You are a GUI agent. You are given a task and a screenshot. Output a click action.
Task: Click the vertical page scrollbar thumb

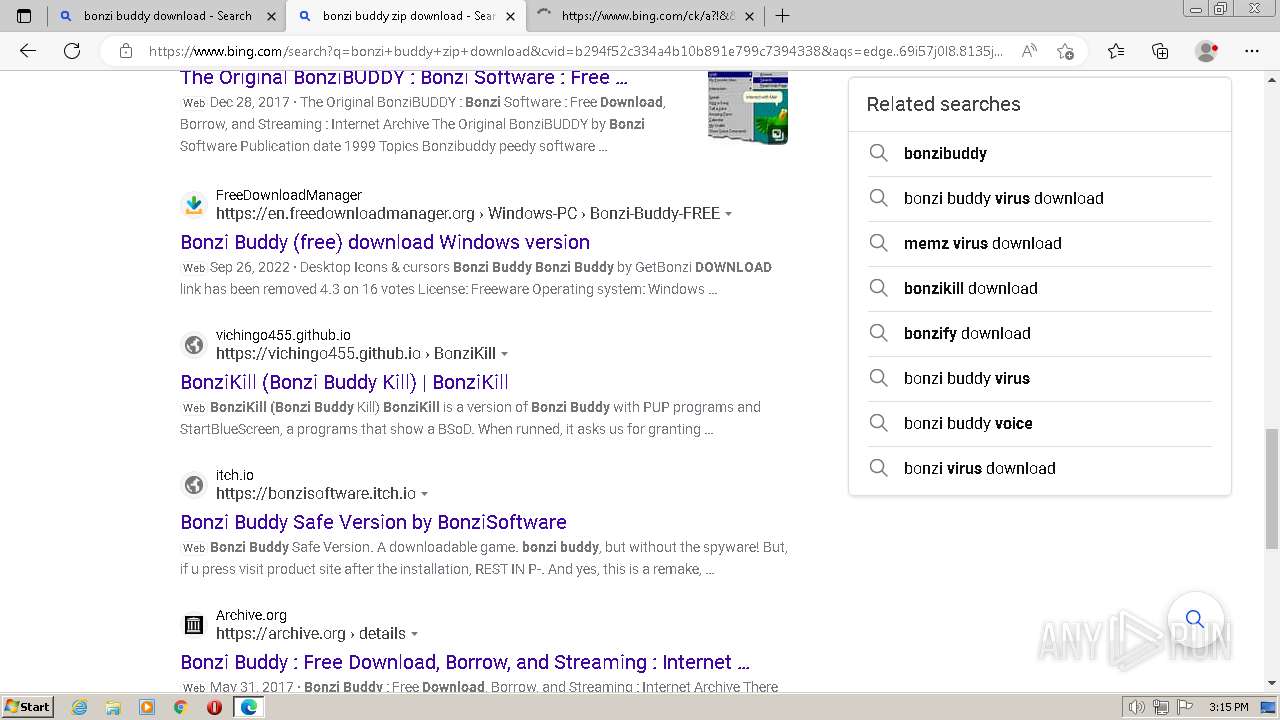(x=1271, y=489)
